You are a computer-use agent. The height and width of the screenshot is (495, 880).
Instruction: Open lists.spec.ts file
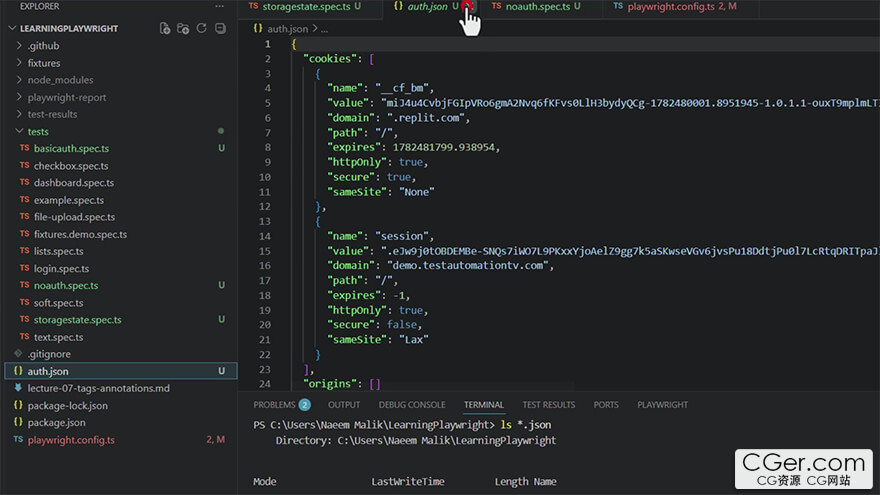coord(58,251)
